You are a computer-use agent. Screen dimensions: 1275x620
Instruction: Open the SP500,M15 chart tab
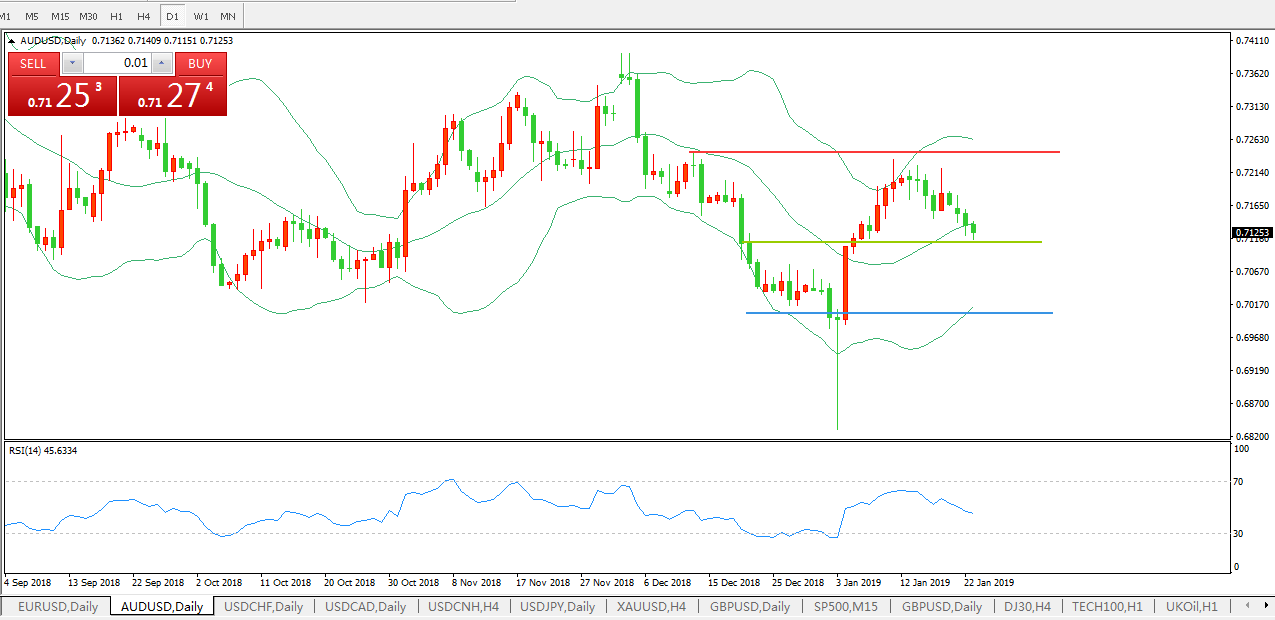point(847,606)
